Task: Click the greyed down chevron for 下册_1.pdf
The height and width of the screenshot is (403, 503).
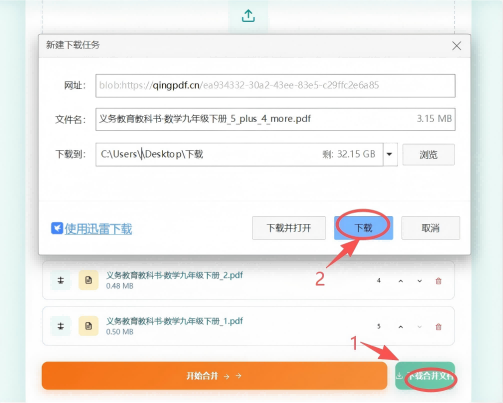Action: pyautogui.click(x=420, y=327)
